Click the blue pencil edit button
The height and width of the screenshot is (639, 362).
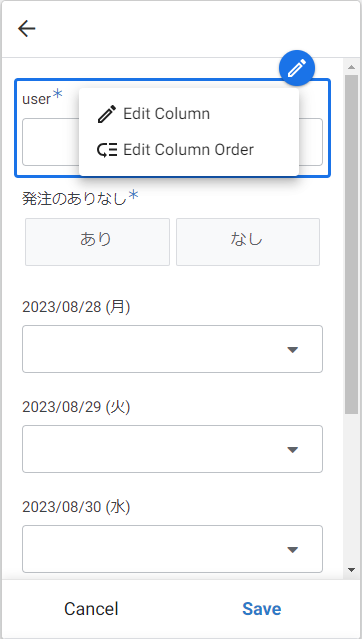coord(297,68)
